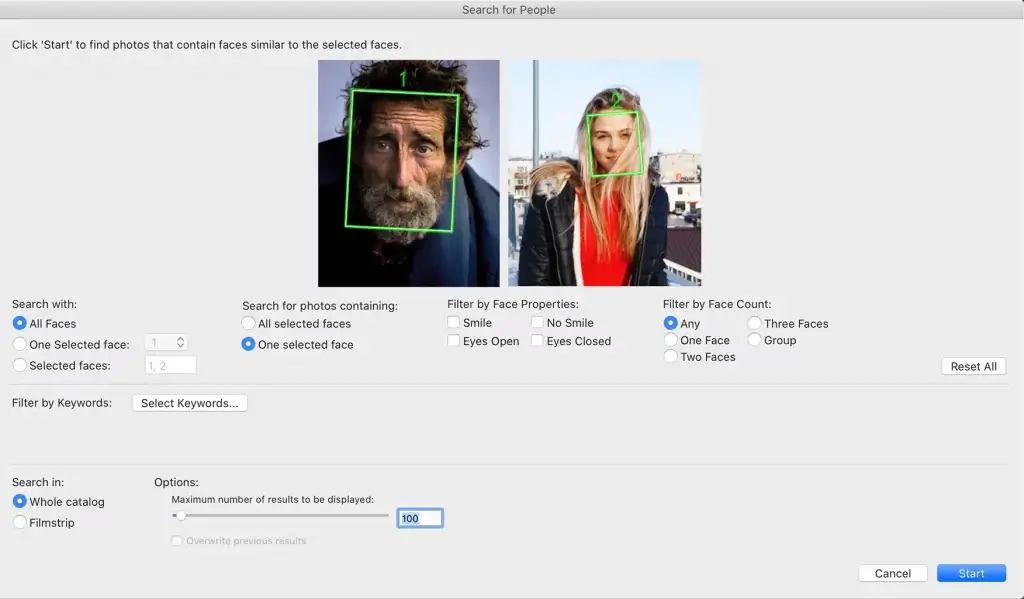Check the No Smile filter

538,323
